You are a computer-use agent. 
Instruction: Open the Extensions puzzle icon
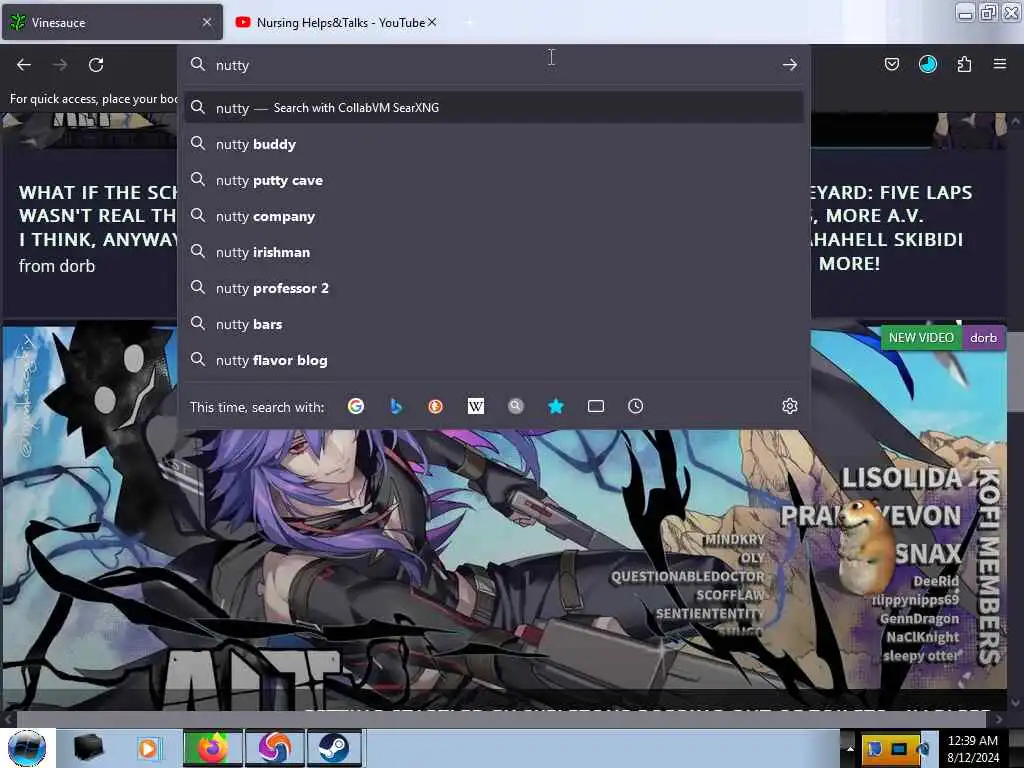point(964,64)
